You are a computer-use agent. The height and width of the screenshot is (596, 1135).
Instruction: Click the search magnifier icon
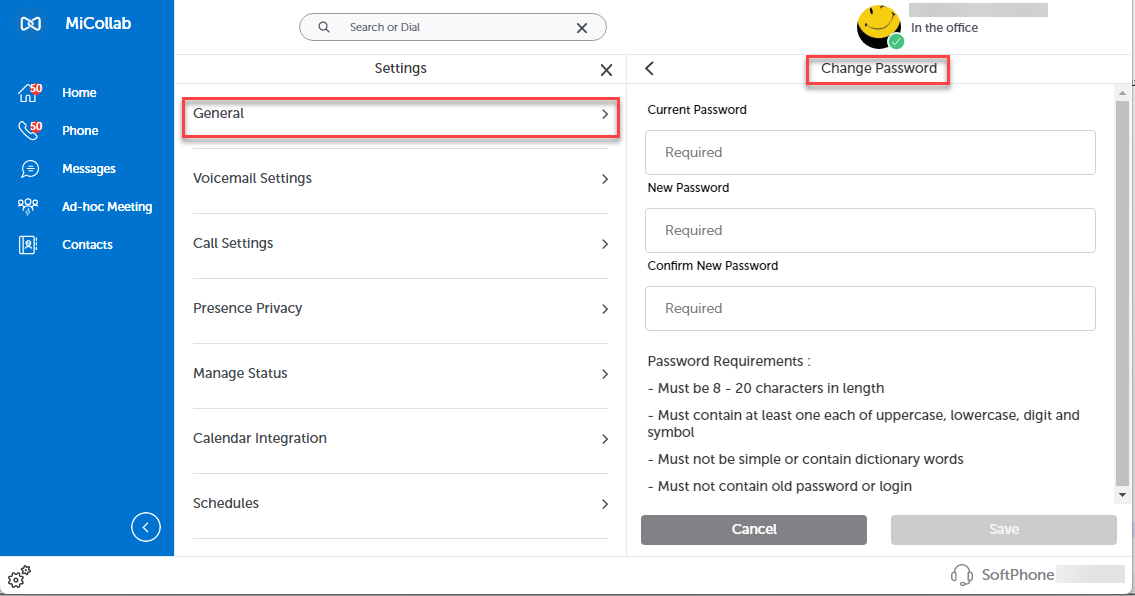point(324,27)
